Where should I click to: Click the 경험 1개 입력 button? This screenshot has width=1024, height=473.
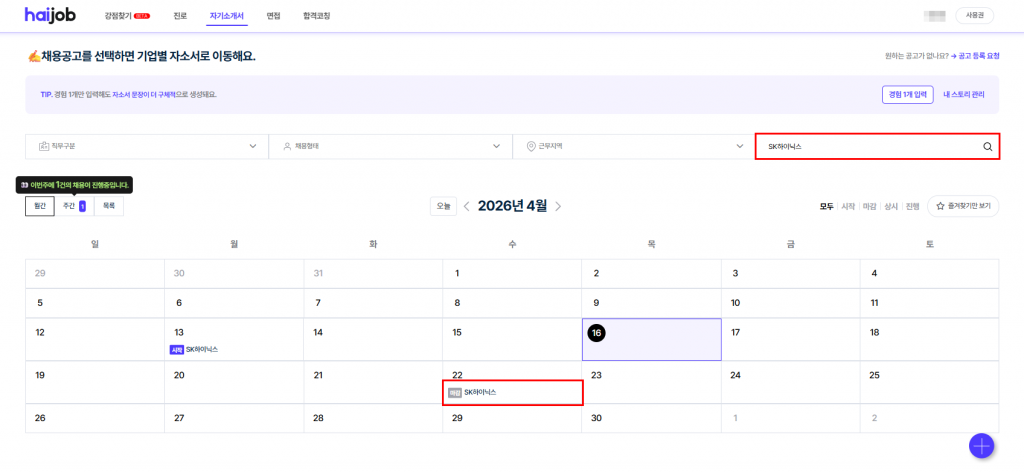(x=907, y=94)
